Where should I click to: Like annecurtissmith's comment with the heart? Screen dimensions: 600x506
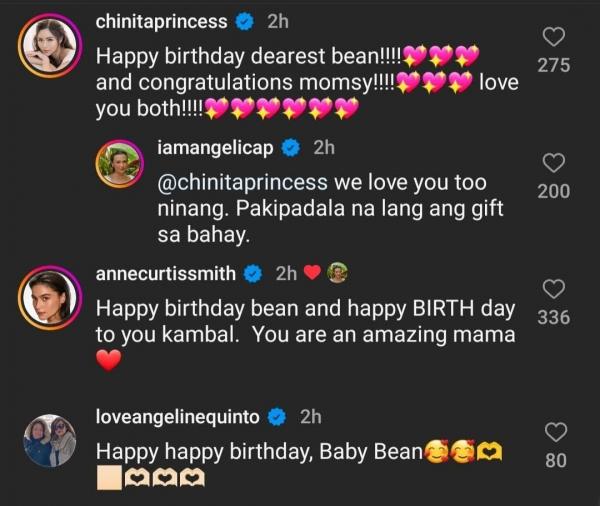pos(553,289)
